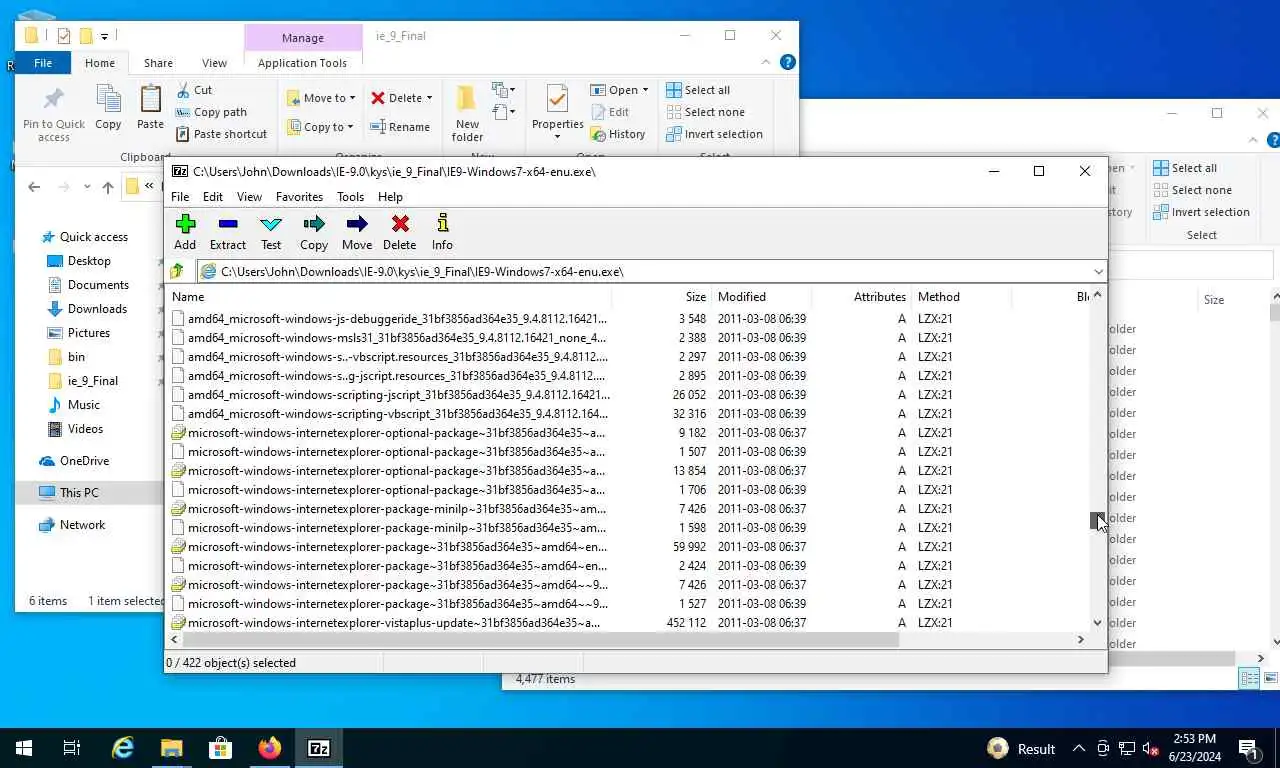Screen dimensions: 1280x768
Task: Switch to the Share ribbon tab
Action: tap(158, 63)
